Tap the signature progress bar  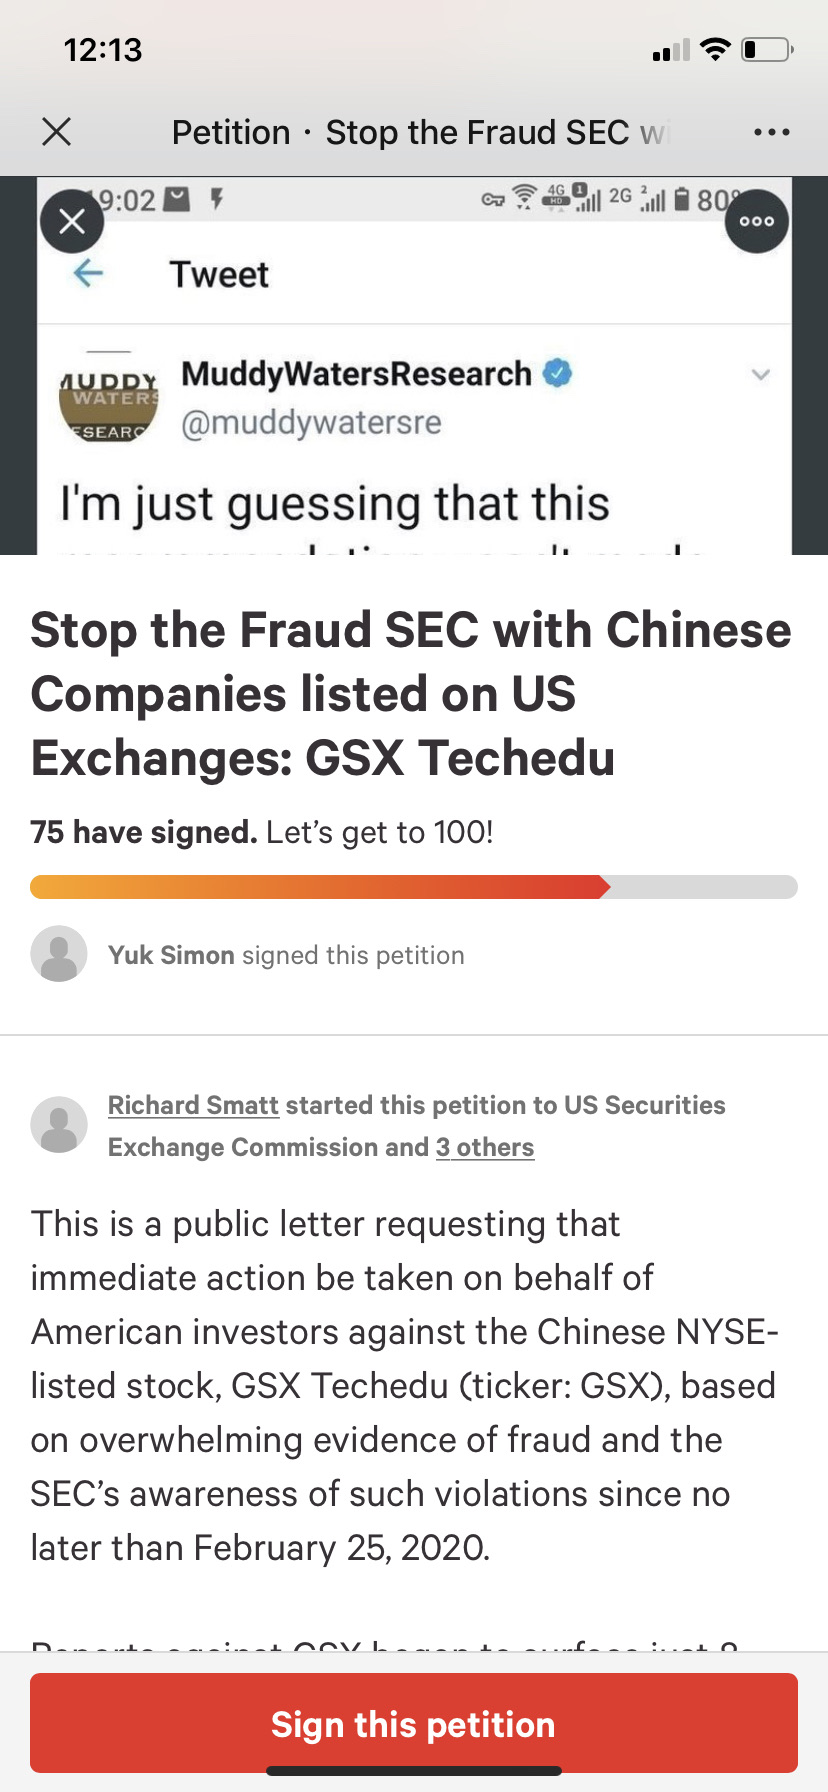point(414,887)
